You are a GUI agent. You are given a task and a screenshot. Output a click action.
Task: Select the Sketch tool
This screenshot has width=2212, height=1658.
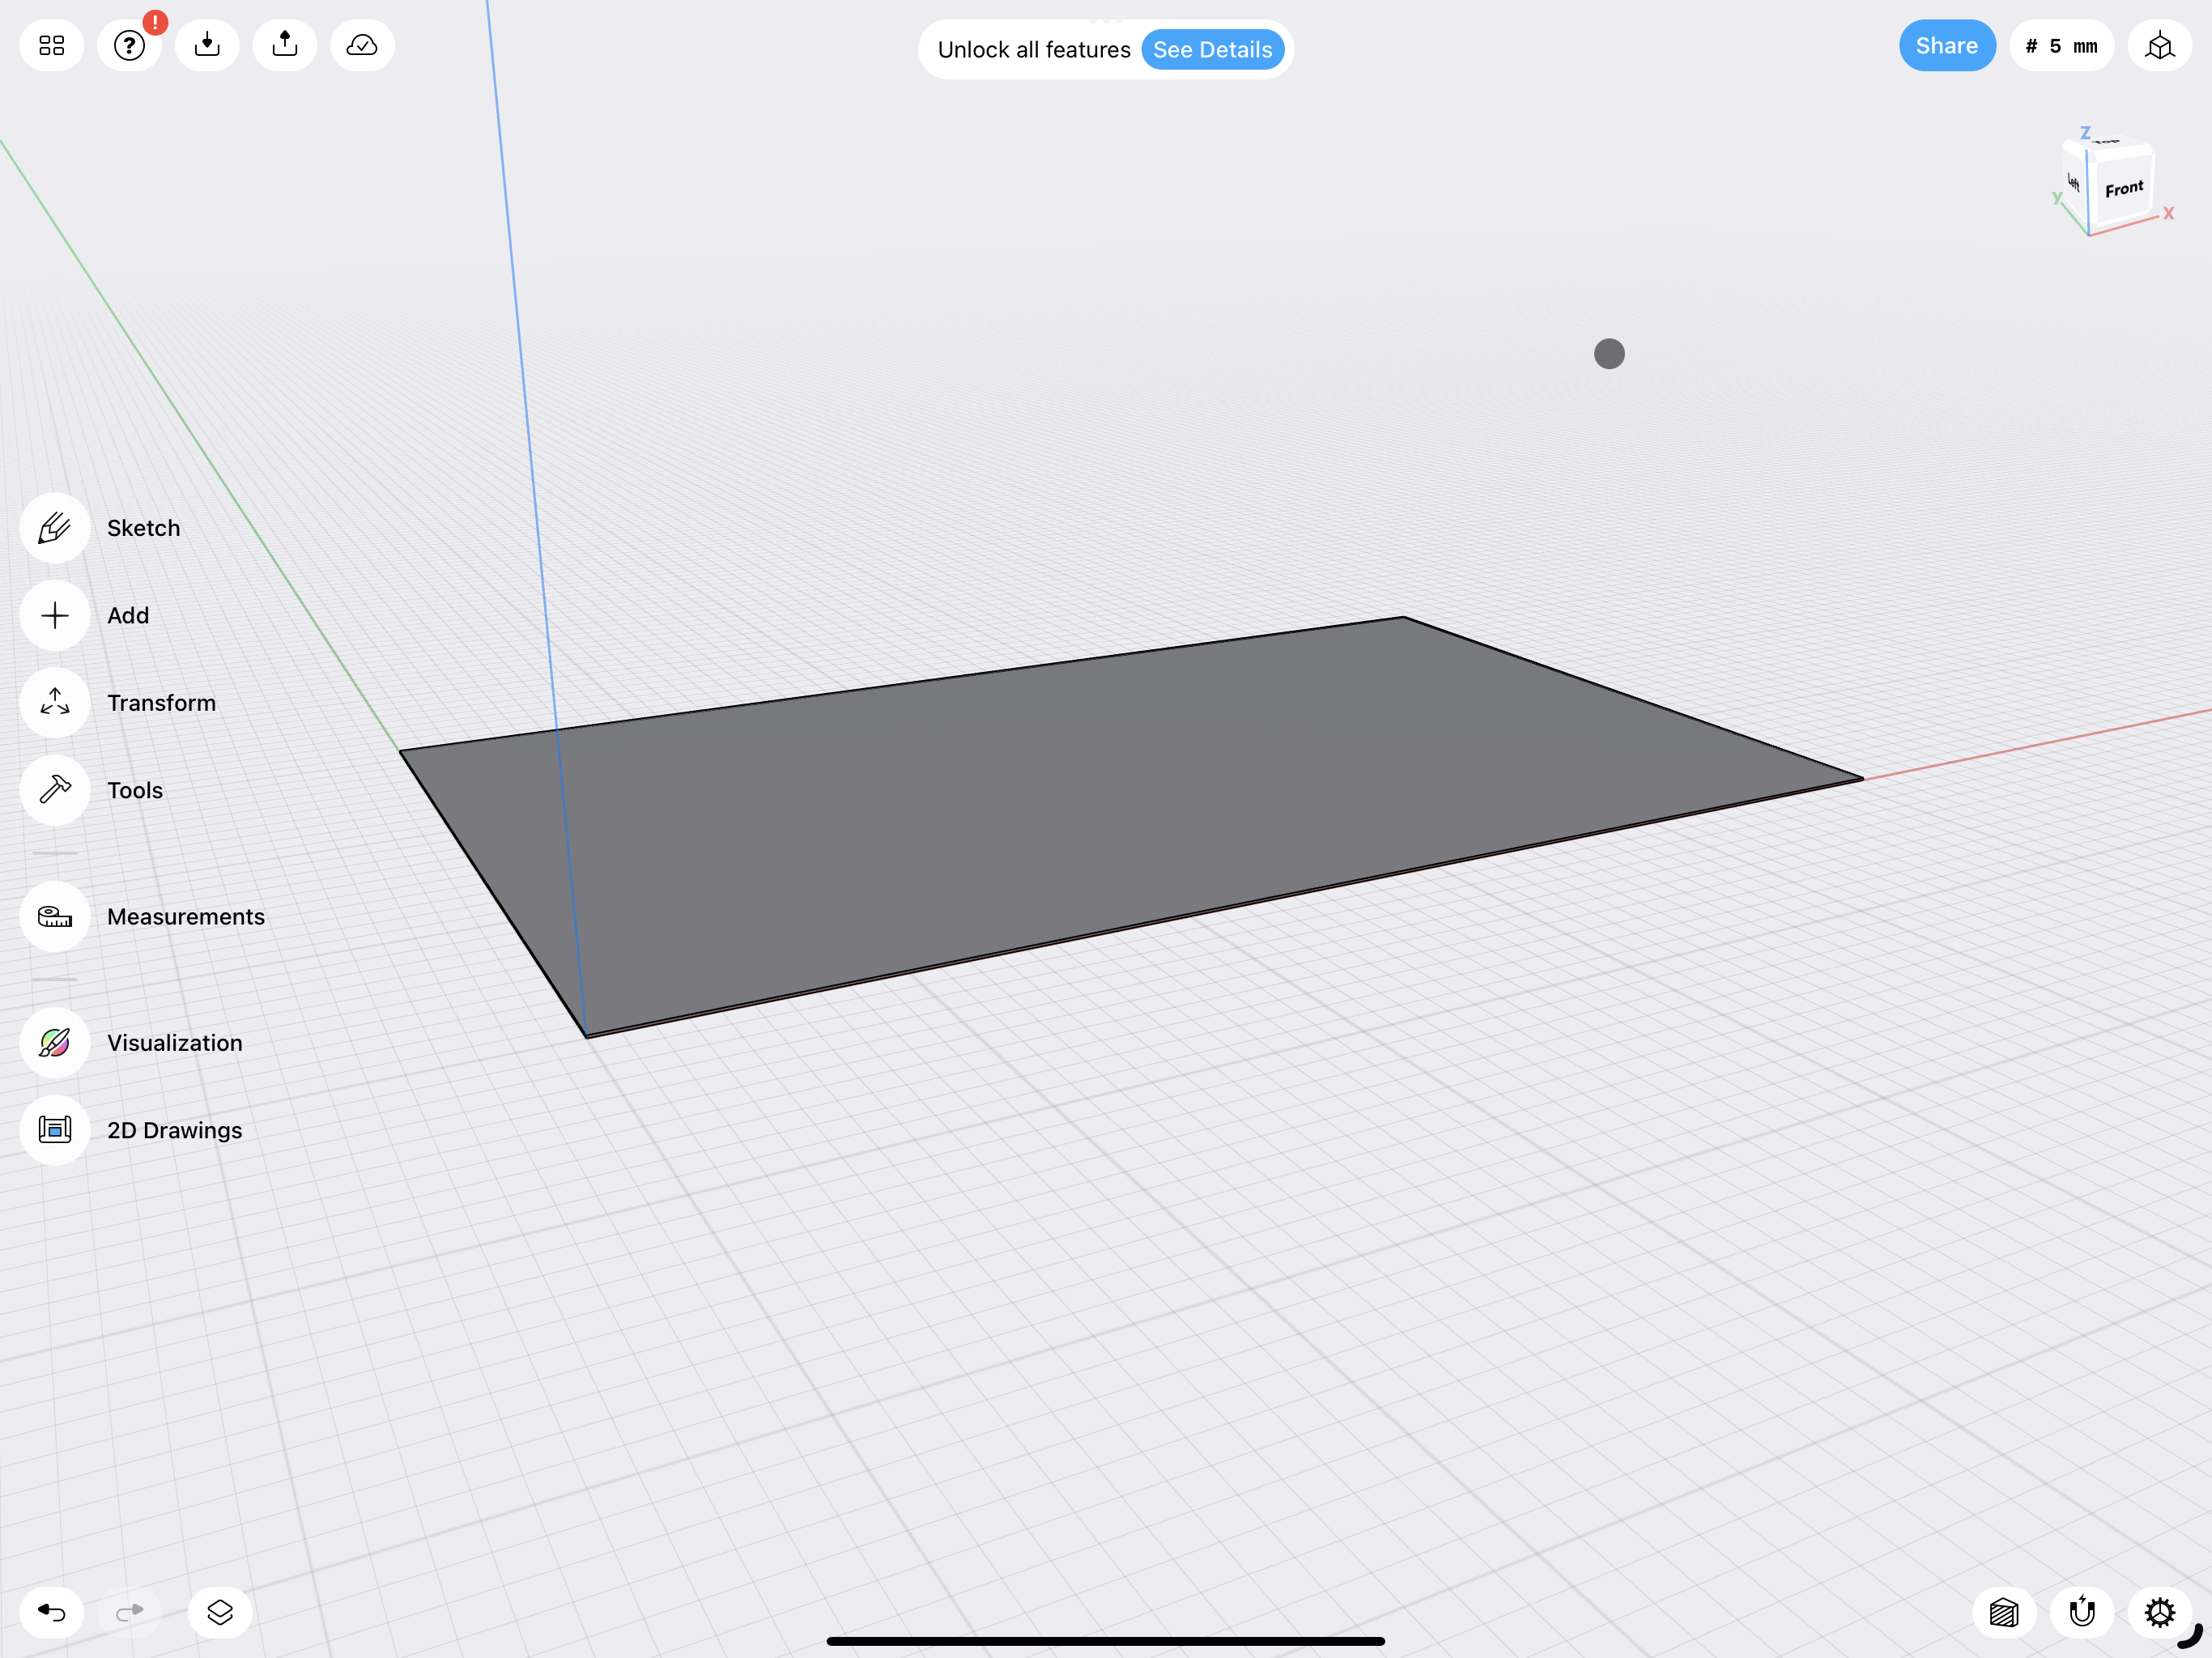tap(54, 528)
